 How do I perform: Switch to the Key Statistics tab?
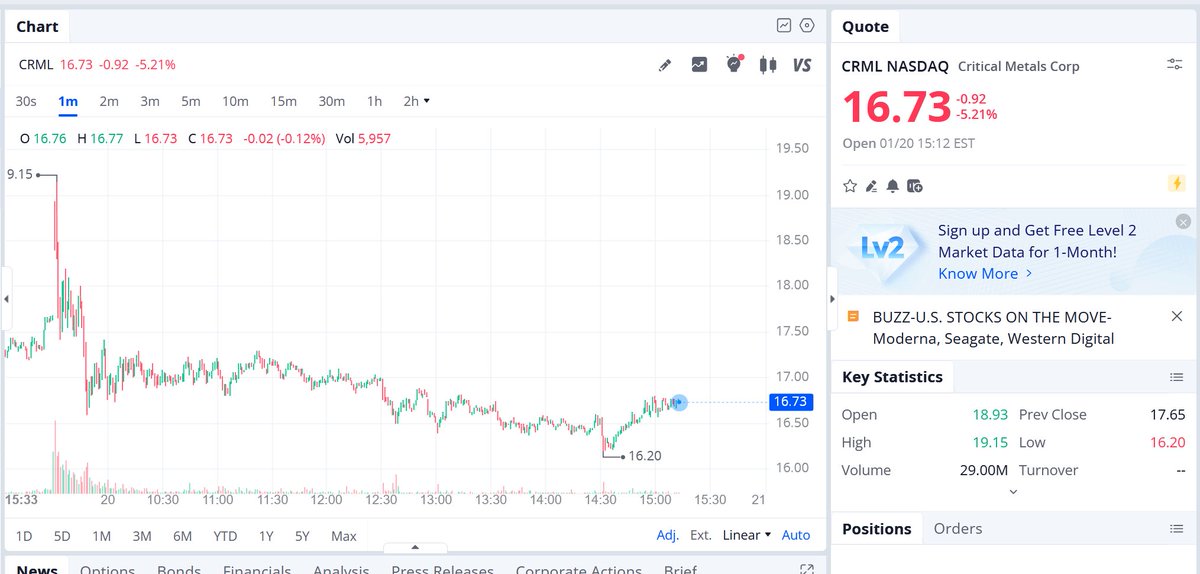tap(892, 377)
